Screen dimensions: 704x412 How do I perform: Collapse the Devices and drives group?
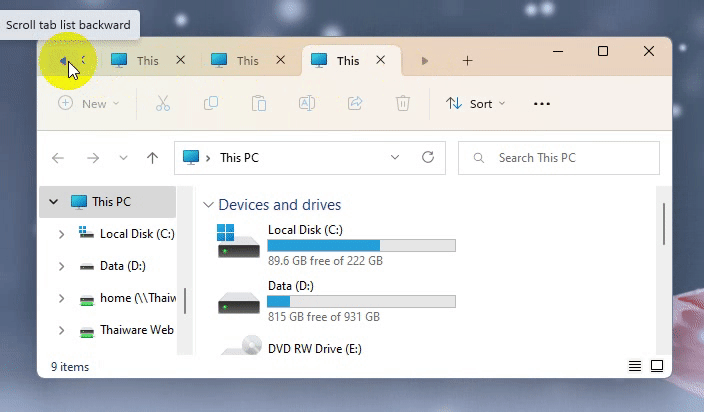point(208,205)
